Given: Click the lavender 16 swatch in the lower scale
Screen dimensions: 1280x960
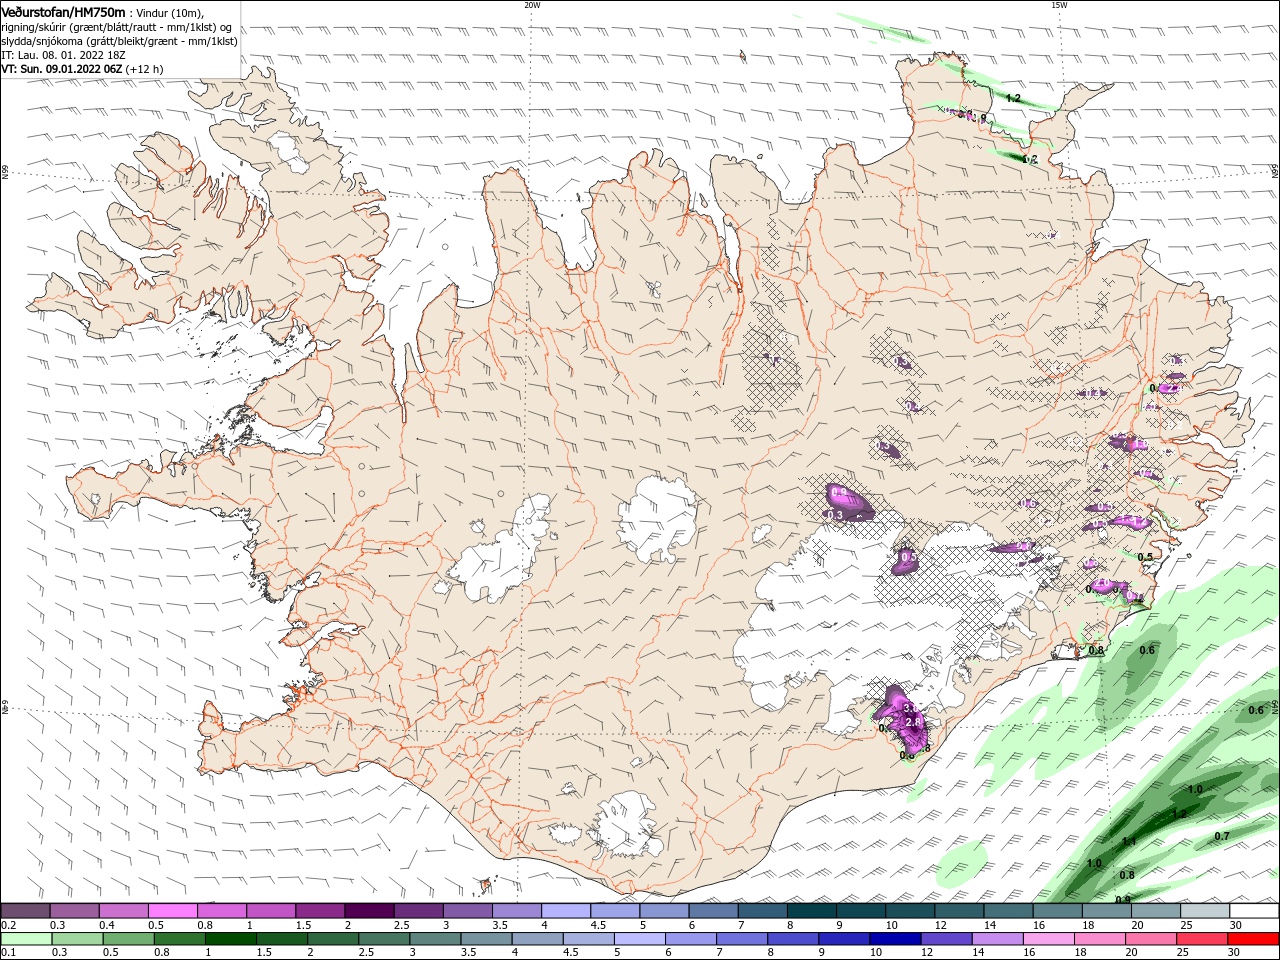Looking at the screenshot, I should tap(1050, 939).
